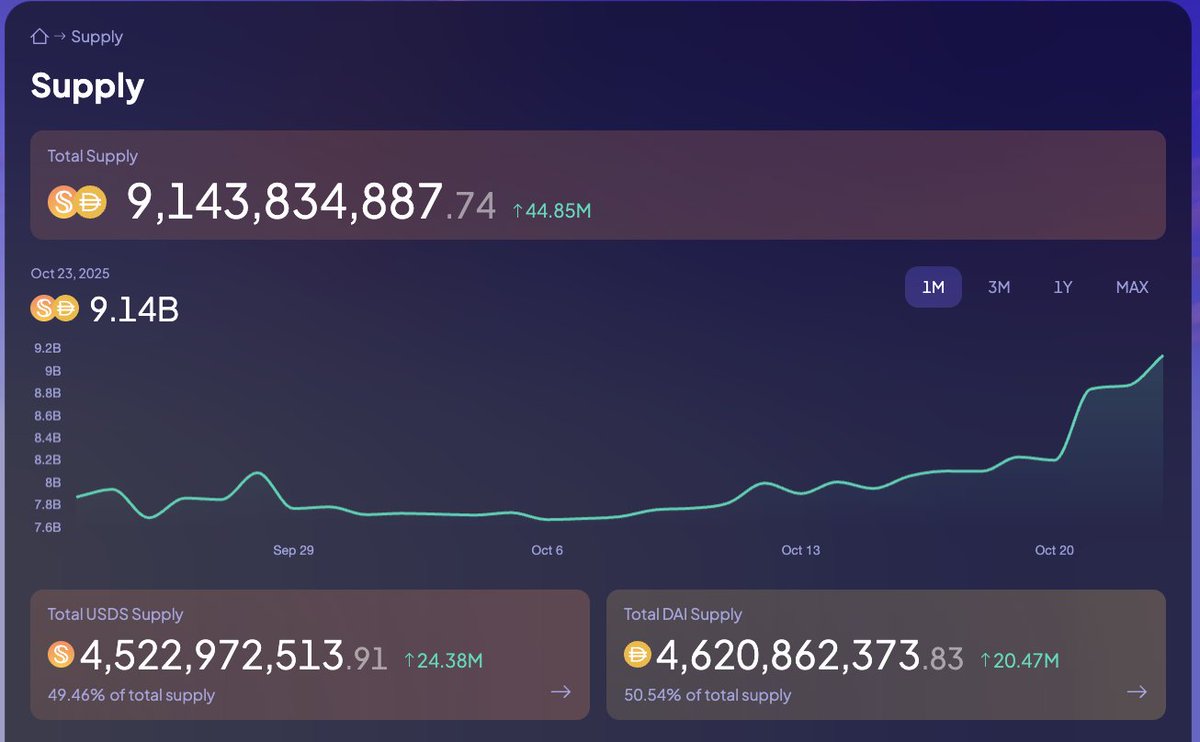Click the 8.8B y-axis label
Viewport: 1200px width, 742px height.
click(48, 393)
